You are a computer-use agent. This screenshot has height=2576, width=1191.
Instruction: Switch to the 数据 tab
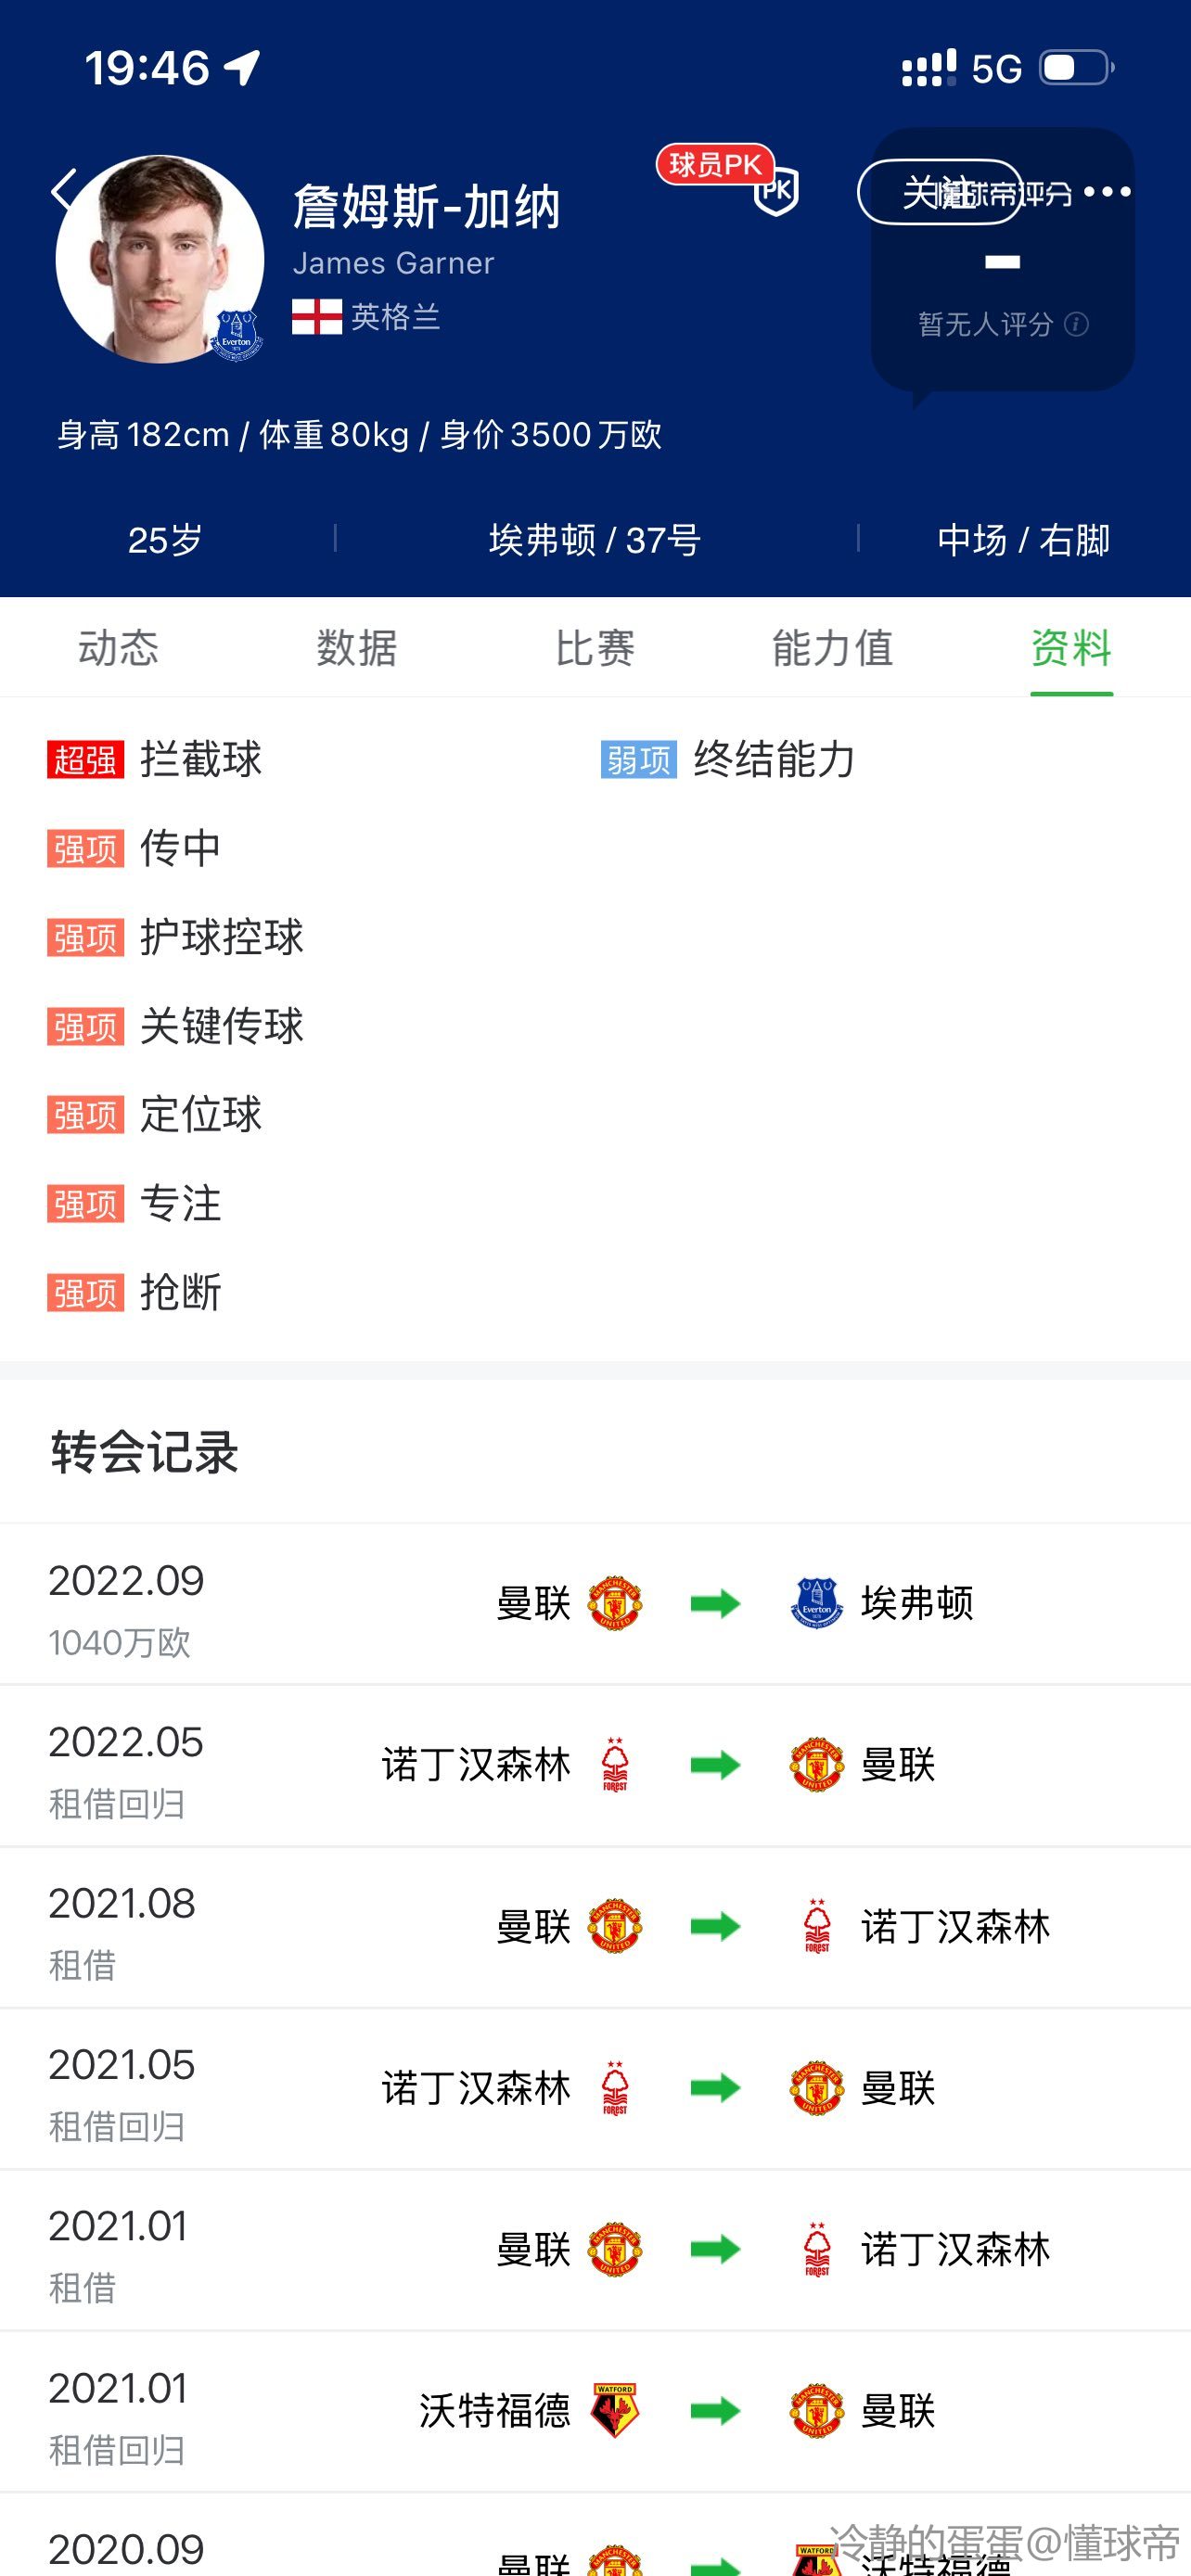(357, 648)
